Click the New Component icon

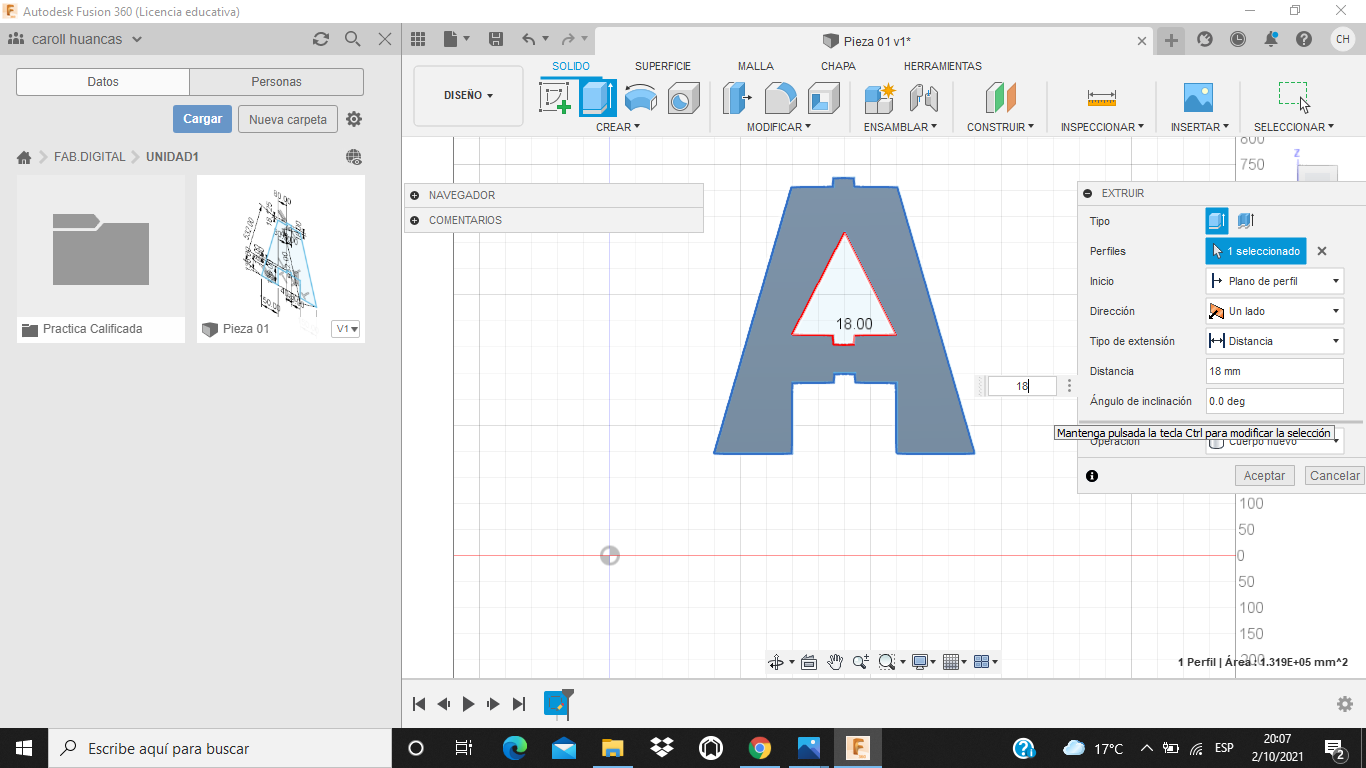tap(880, 98)
